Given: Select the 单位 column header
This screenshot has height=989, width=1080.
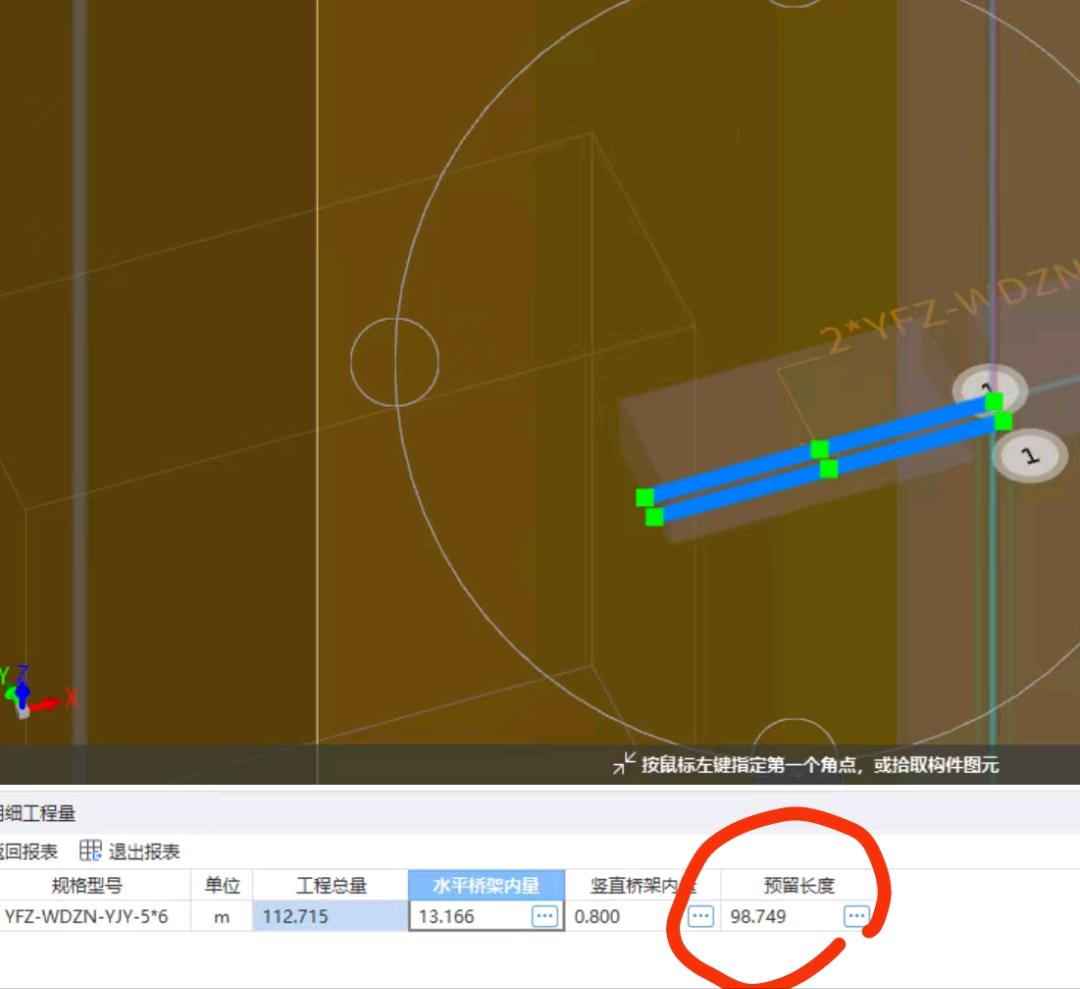Looking at the screenshot, I should pyautogui.click(x=222, y=885).
